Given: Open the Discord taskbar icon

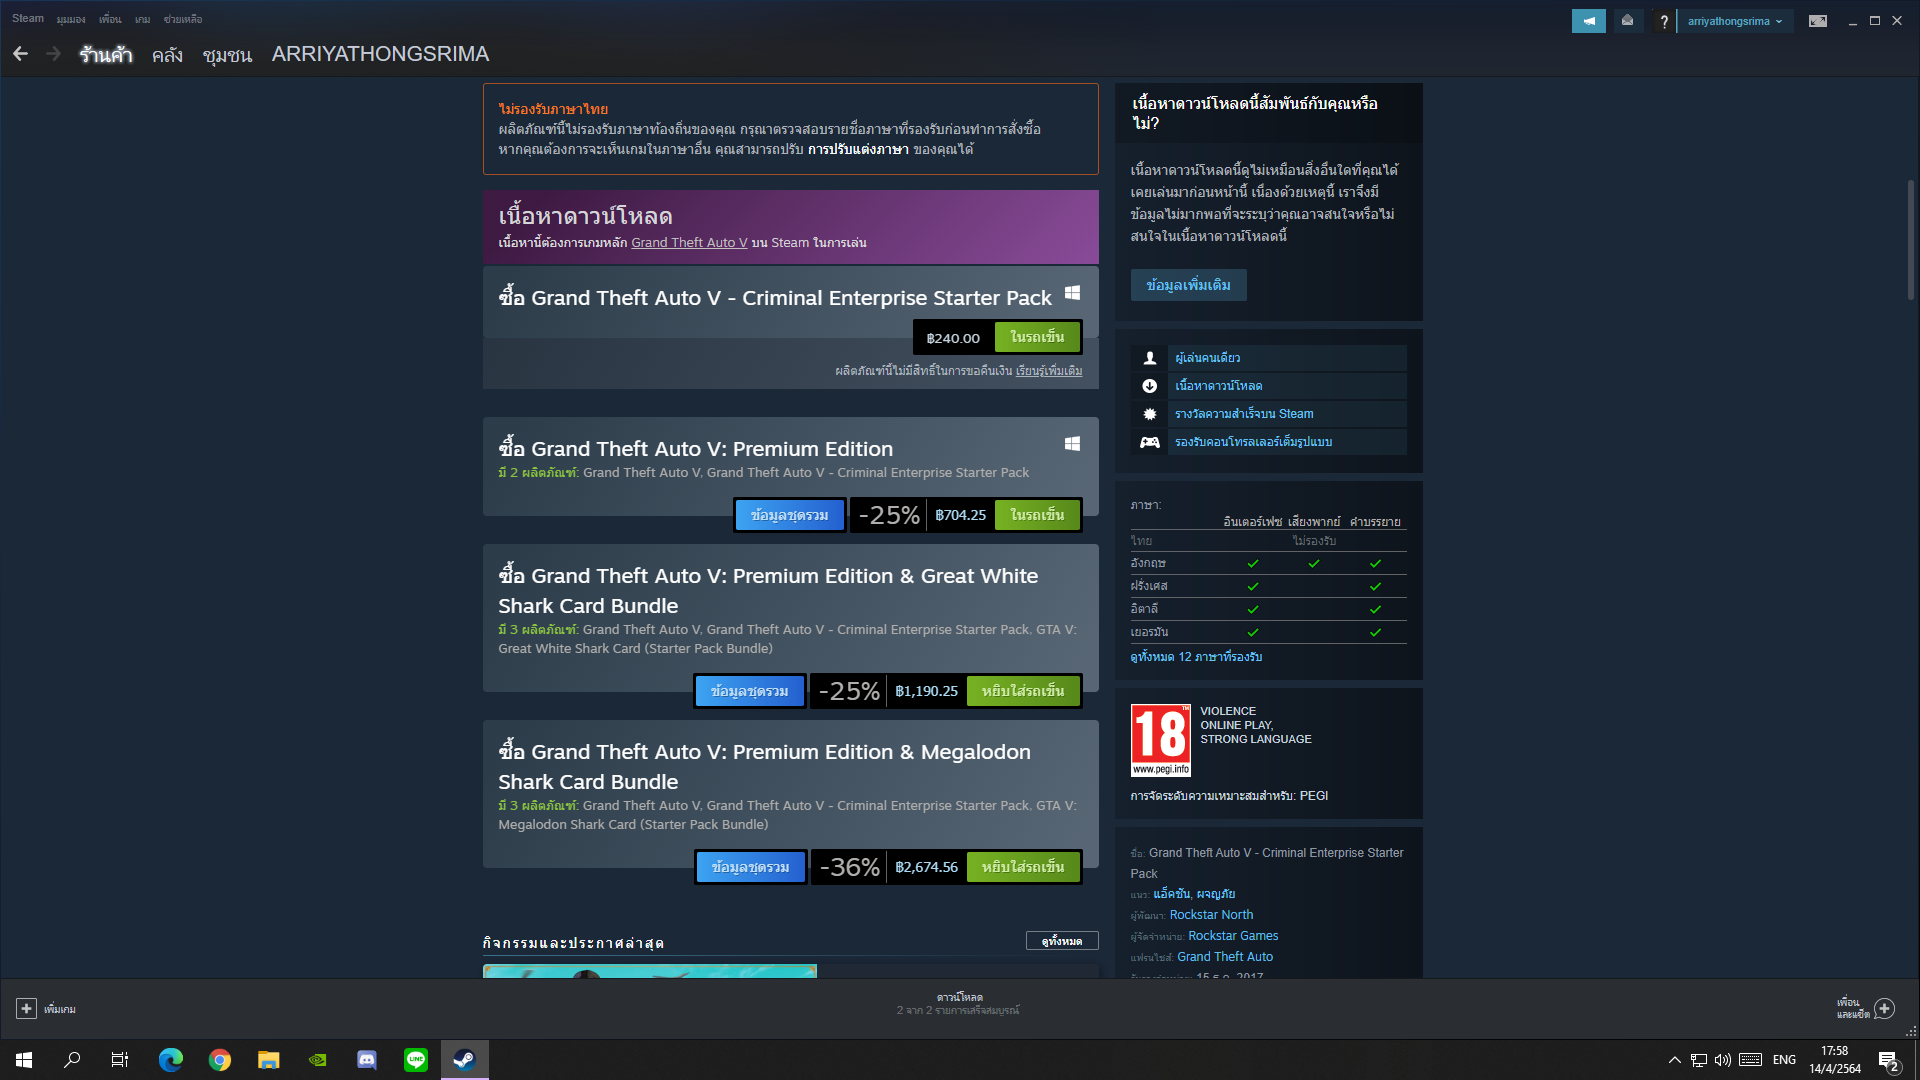Looking at the screenshot, I should click(367, 1060).
